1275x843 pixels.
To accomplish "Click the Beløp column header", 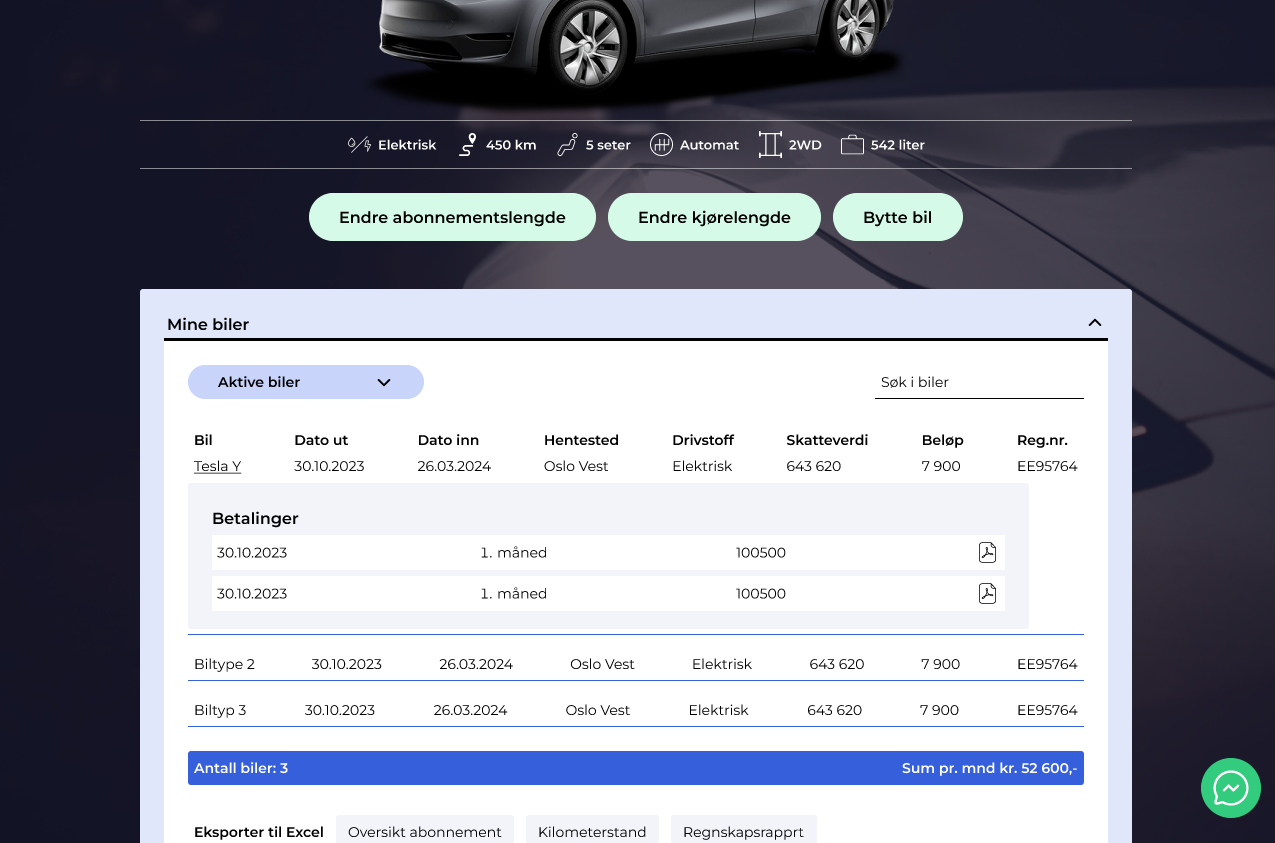I will pos(943,440).
